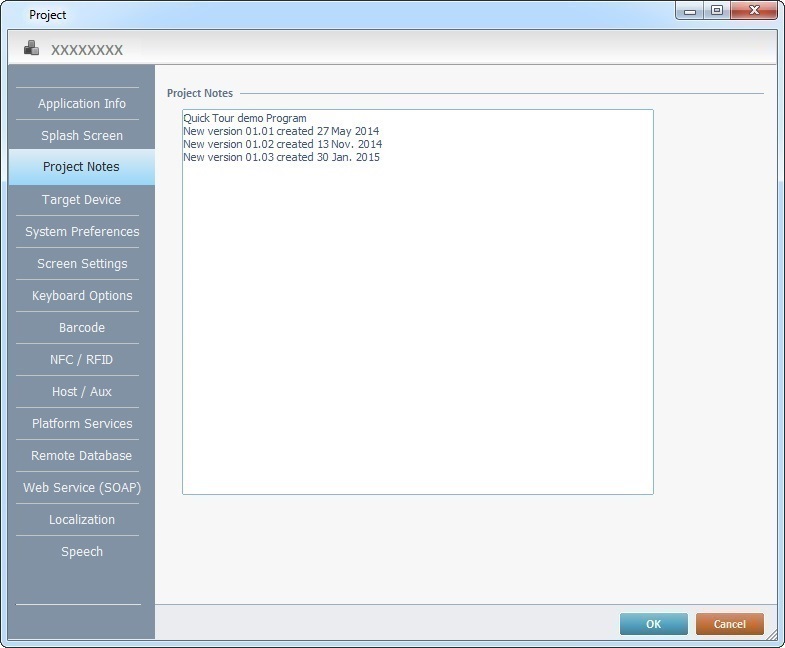Viewport: 785px width, 648px height.
Task: Select the Speech tab
Action: pos(82,552)
